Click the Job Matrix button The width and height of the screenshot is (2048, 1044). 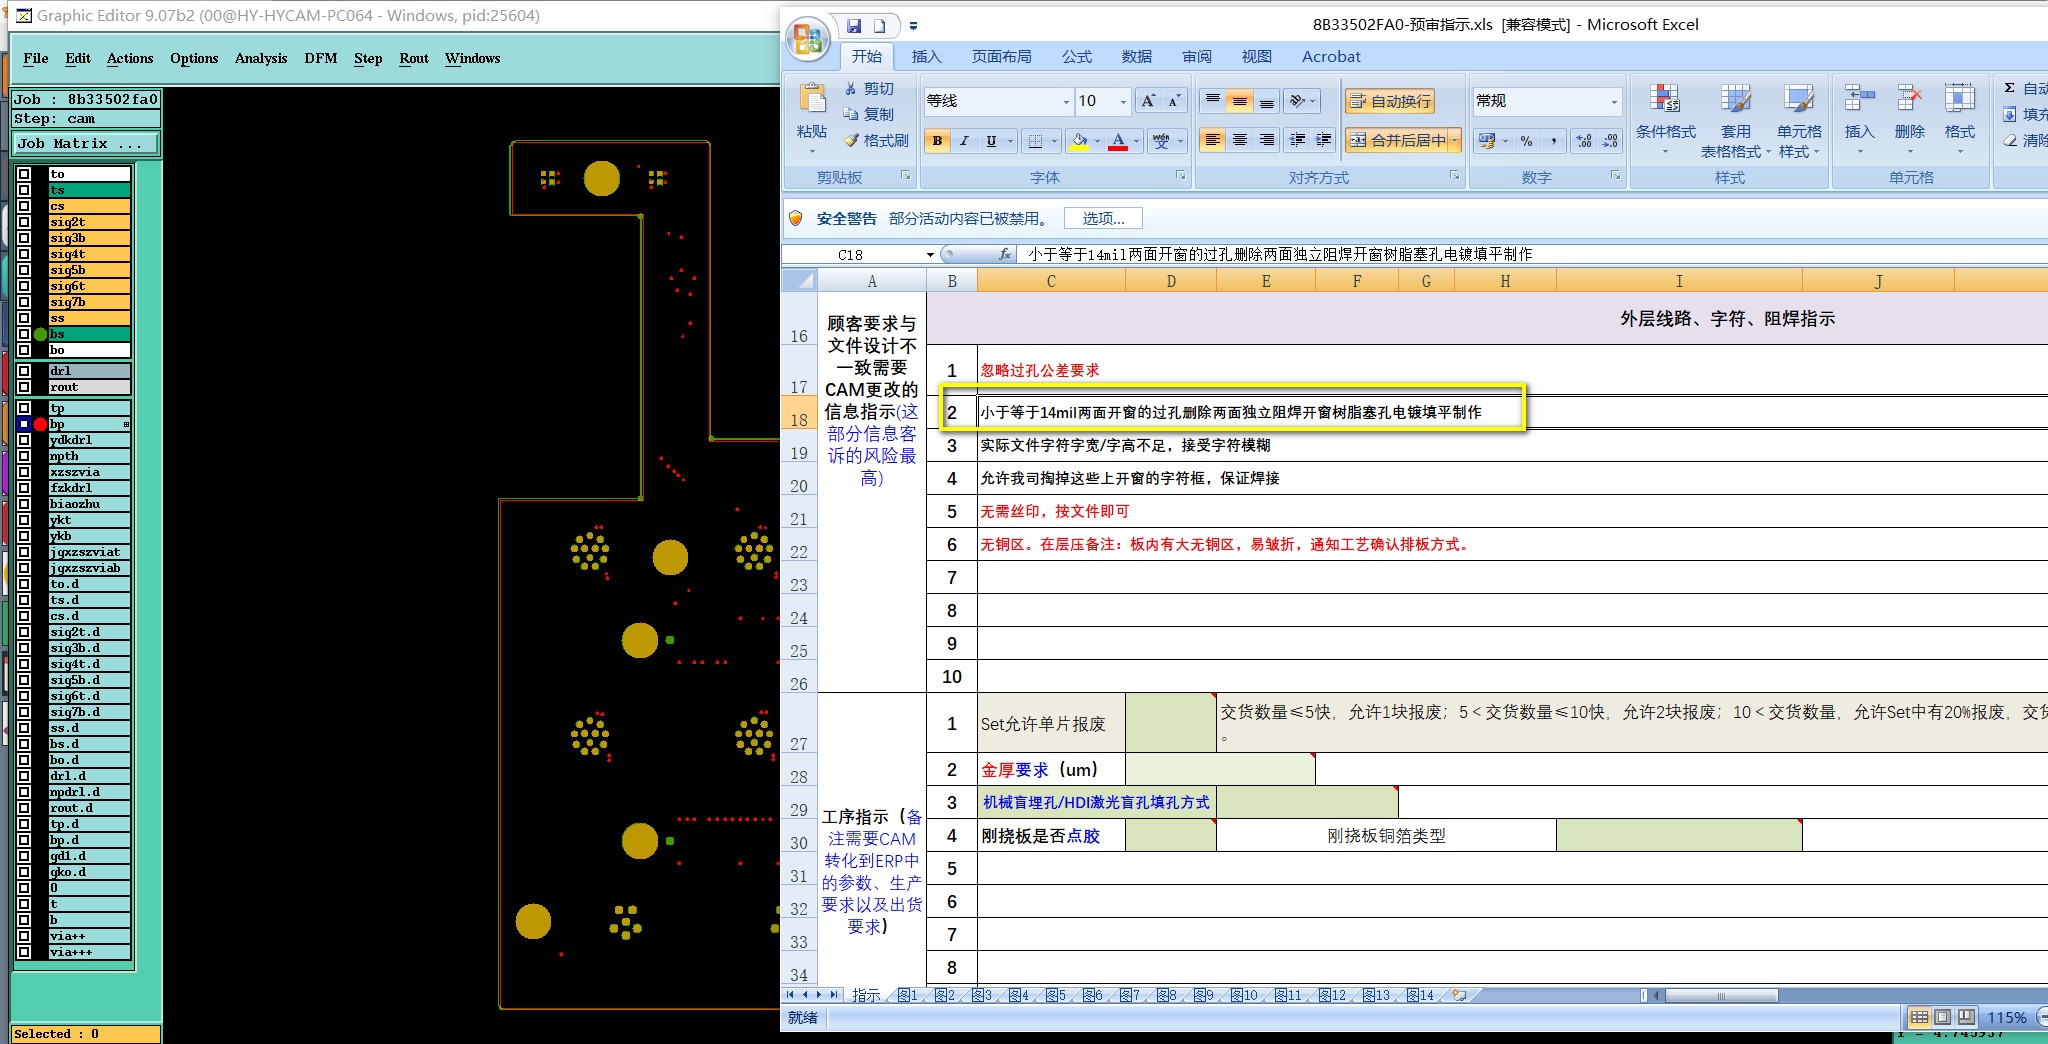[x=86, y=144]
